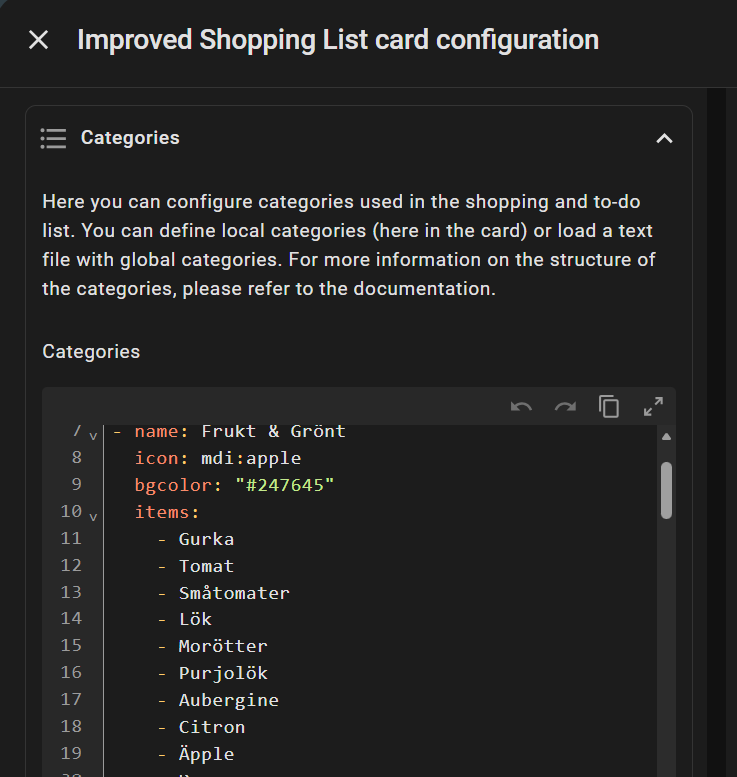Select line number 15 in the gutter

tap(71, 646)
